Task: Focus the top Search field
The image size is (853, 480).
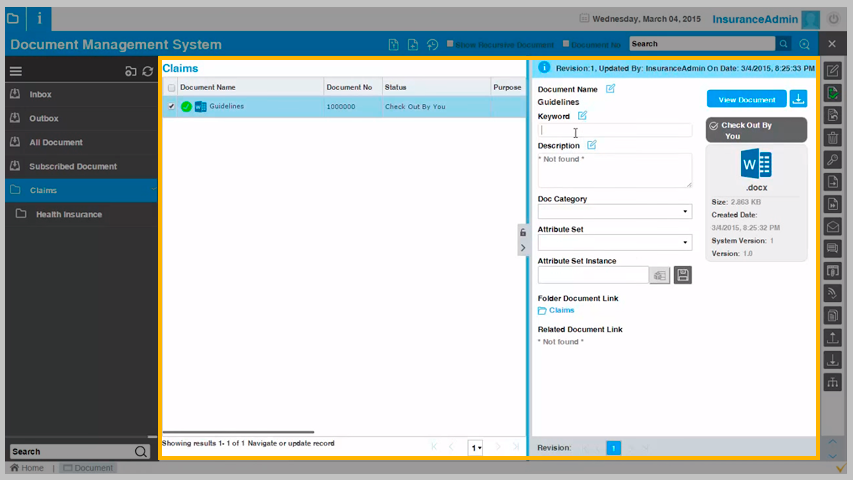Action: click(x=702, y=44)
